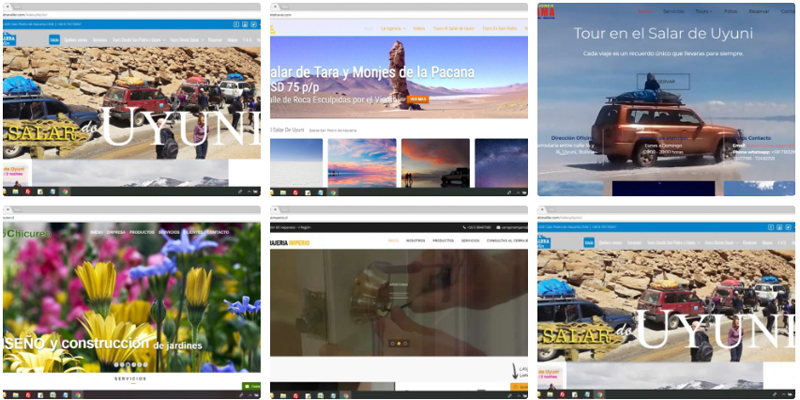
Task: Click blue app icon in Imperio window taskbar
Action: click(333, 395)
